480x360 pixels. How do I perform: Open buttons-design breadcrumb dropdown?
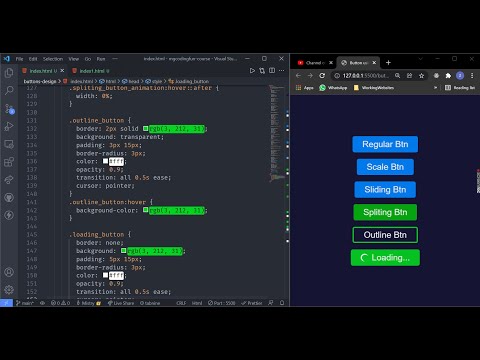[x=40, y=81]
